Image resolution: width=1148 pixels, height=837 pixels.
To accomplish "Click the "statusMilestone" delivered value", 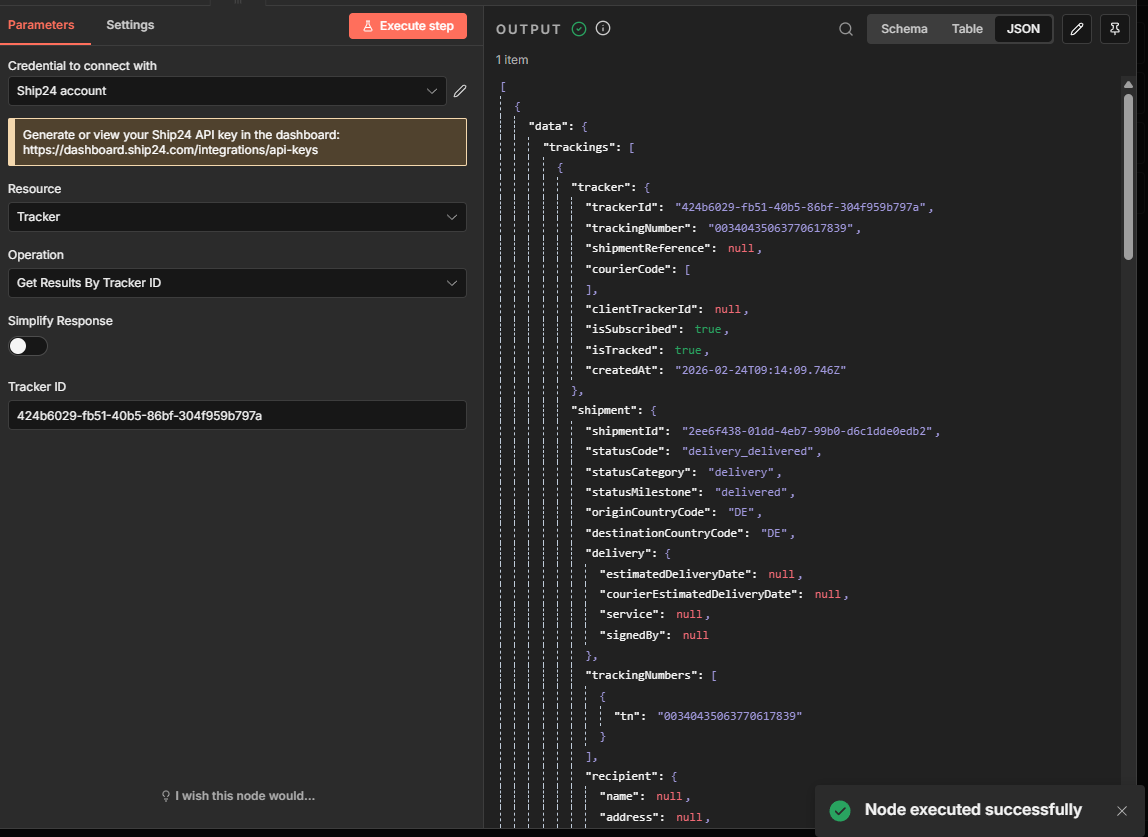I will tap(751, 492).
